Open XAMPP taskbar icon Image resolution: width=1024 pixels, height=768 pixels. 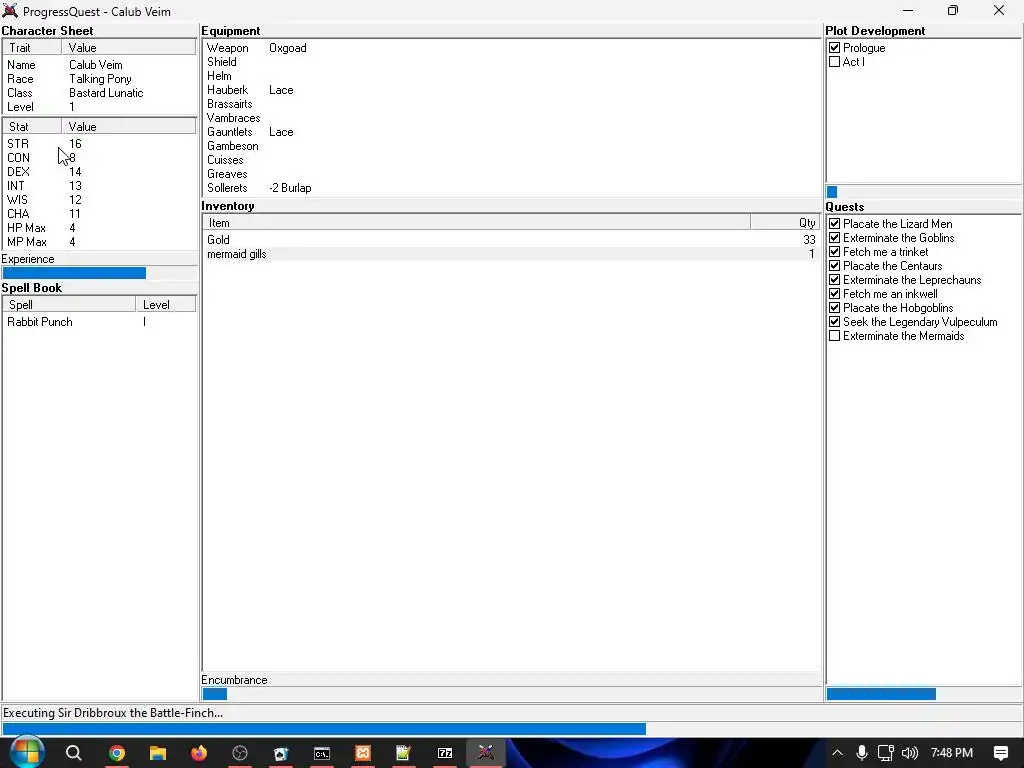363,753
